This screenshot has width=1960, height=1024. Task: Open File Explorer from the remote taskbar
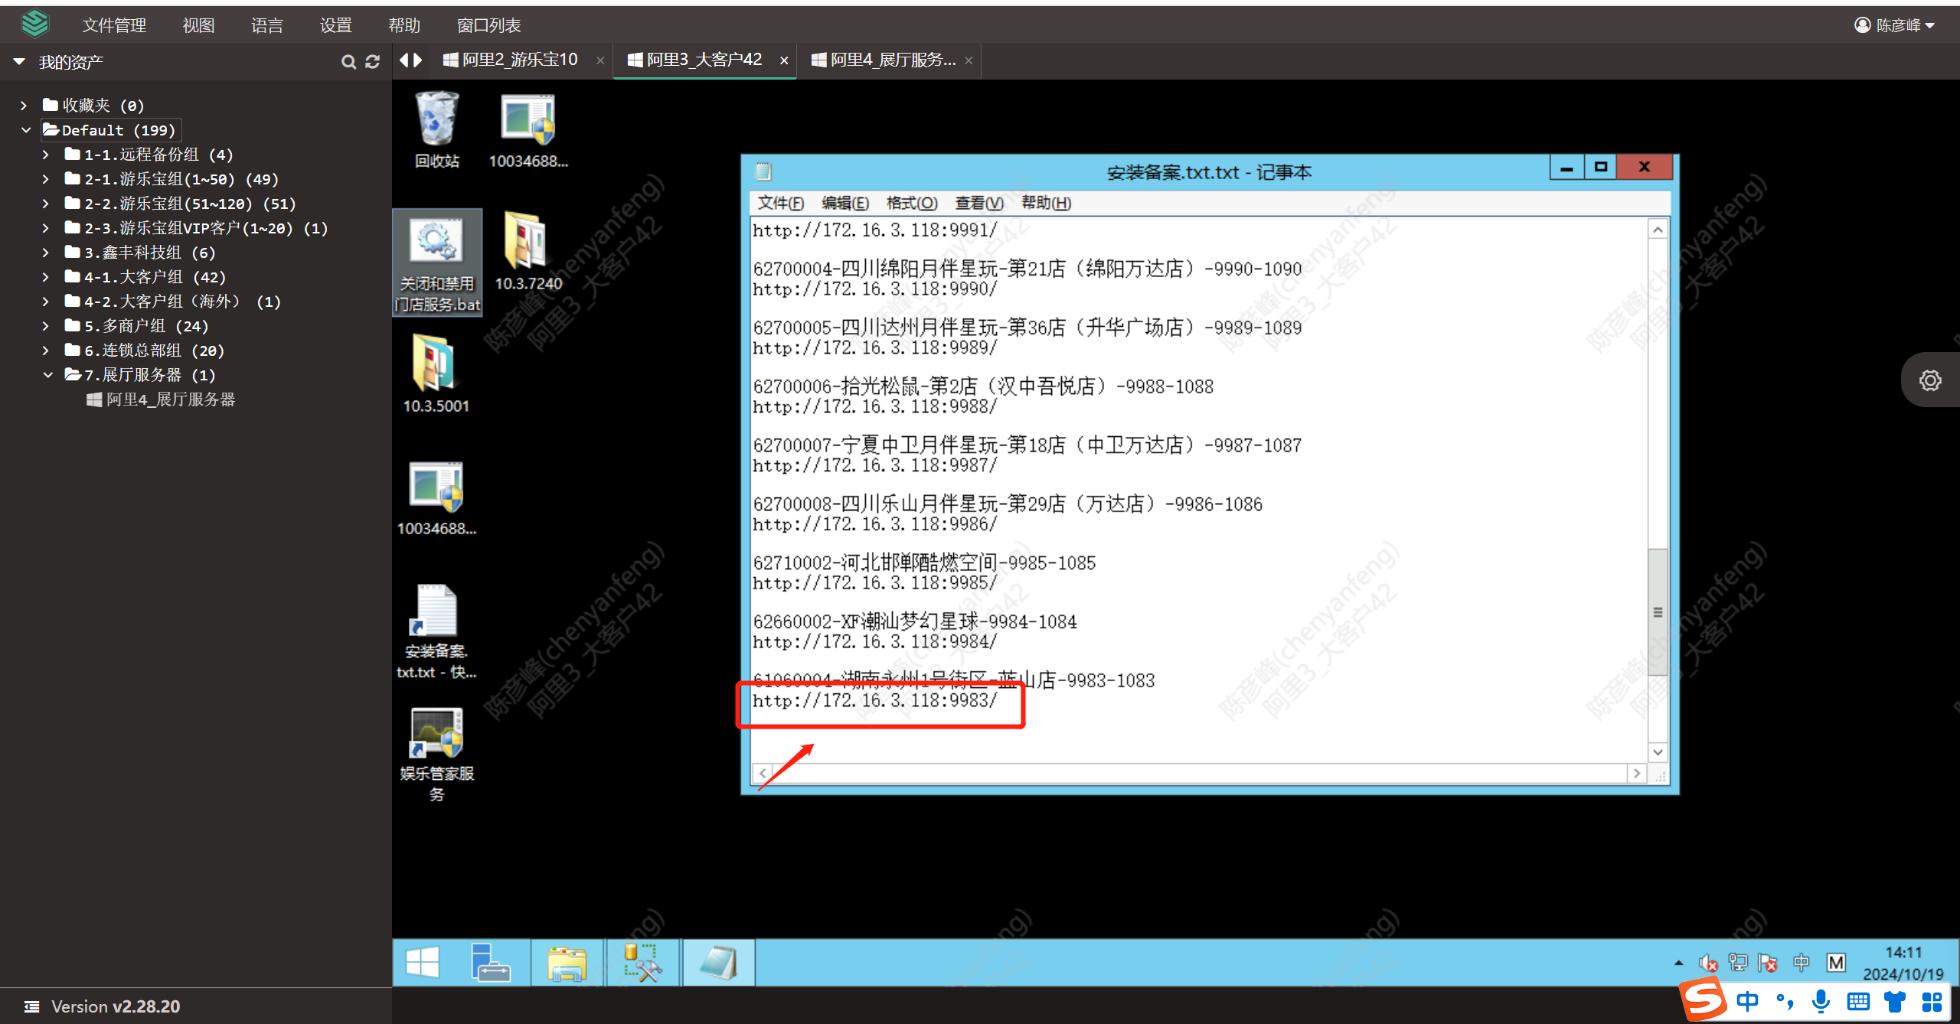[x=566, y=963]
